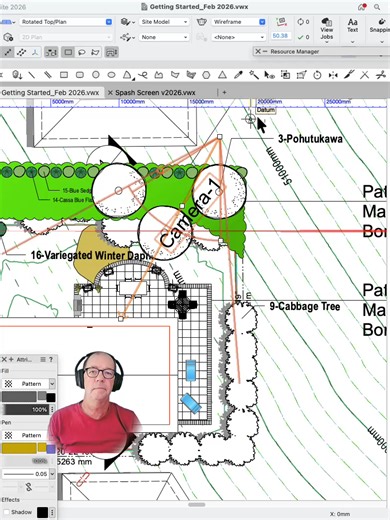
Task: Toggle the second mode bar dashed-diagonal mode
Action: (x=22, y=52)
